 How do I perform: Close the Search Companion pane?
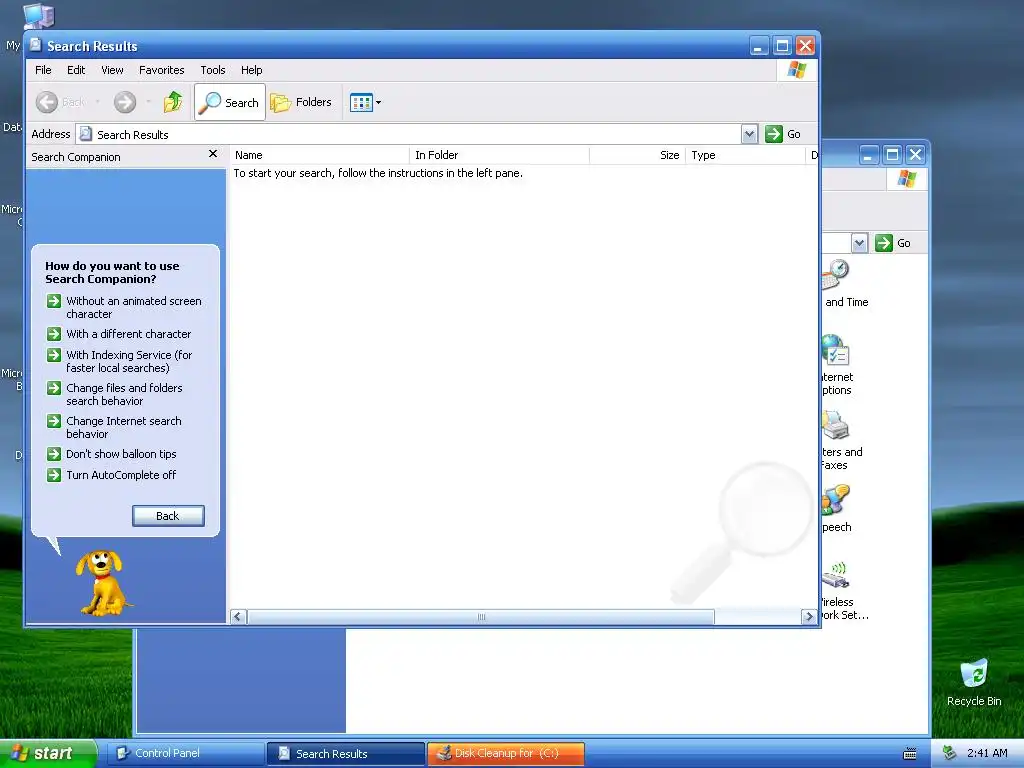(x=213, y=154)
